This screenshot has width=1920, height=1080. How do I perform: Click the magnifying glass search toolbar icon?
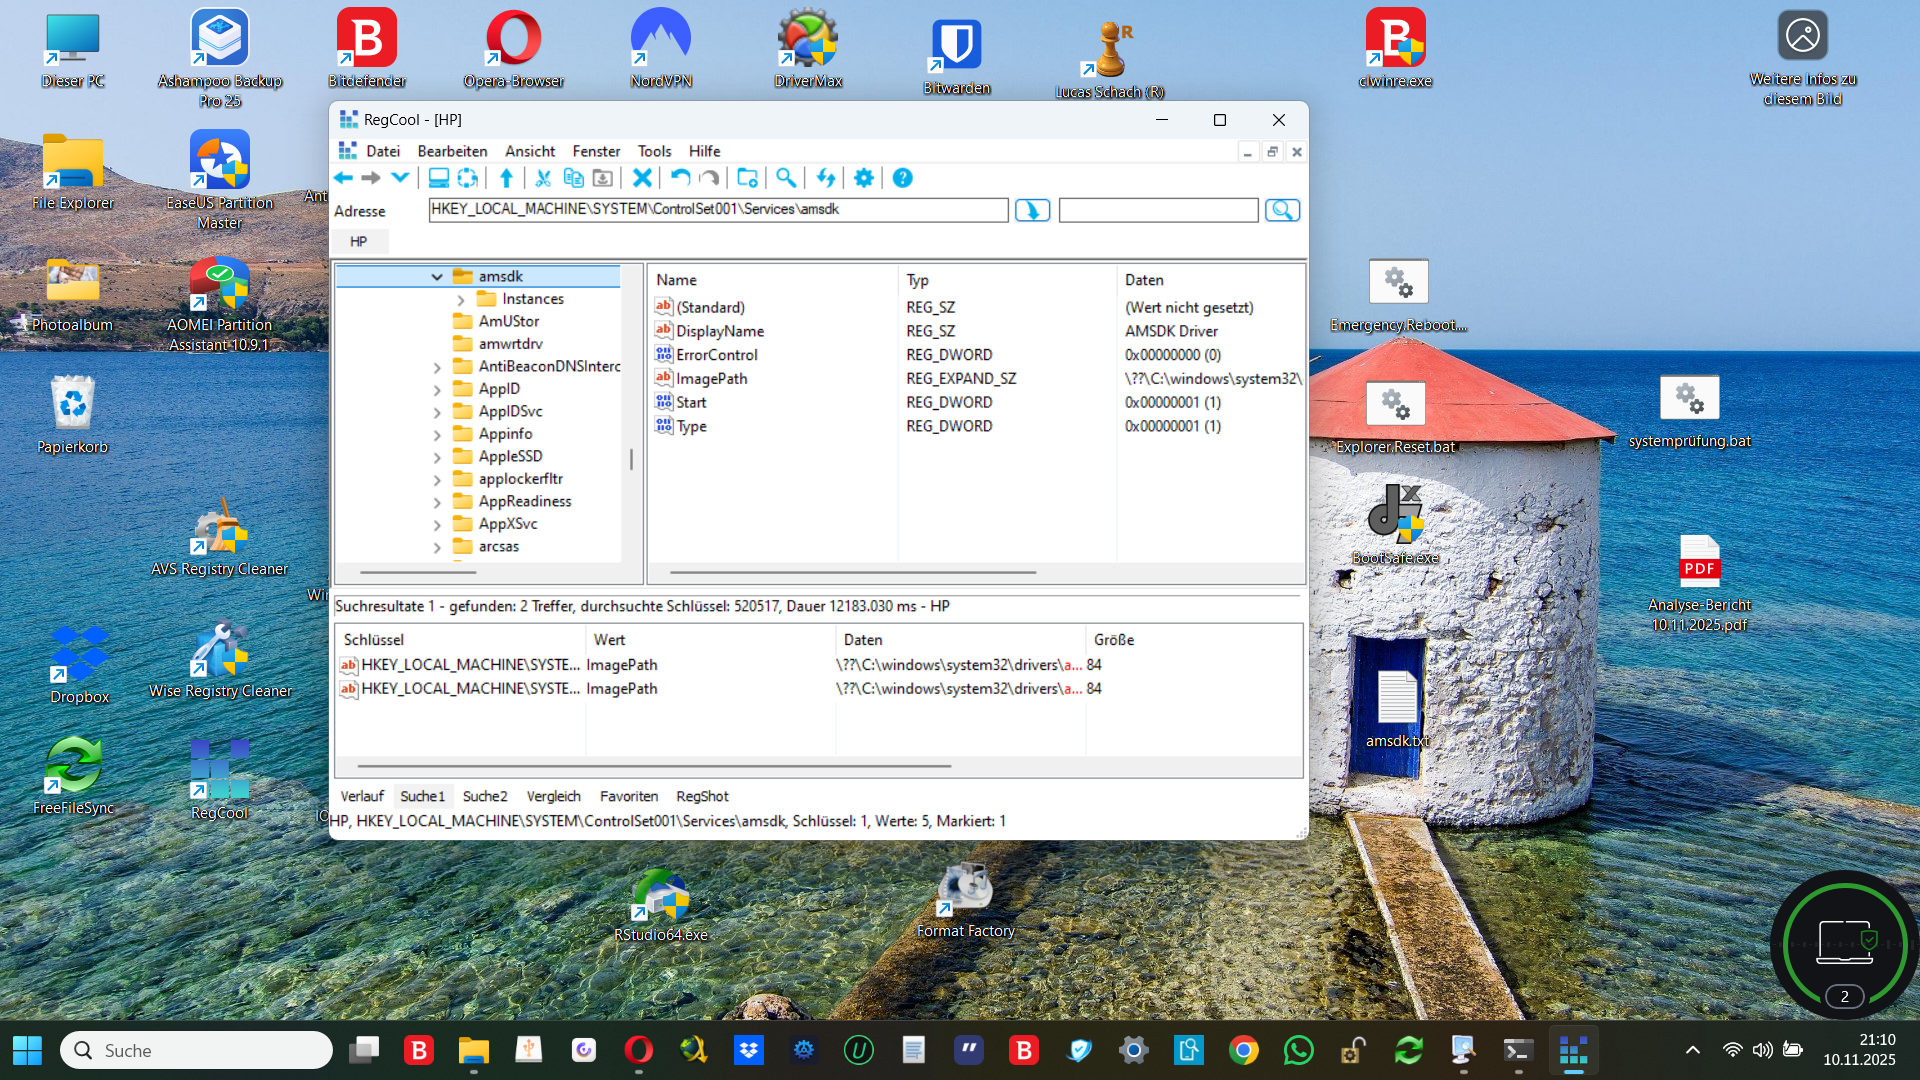[x=786, y=178]
